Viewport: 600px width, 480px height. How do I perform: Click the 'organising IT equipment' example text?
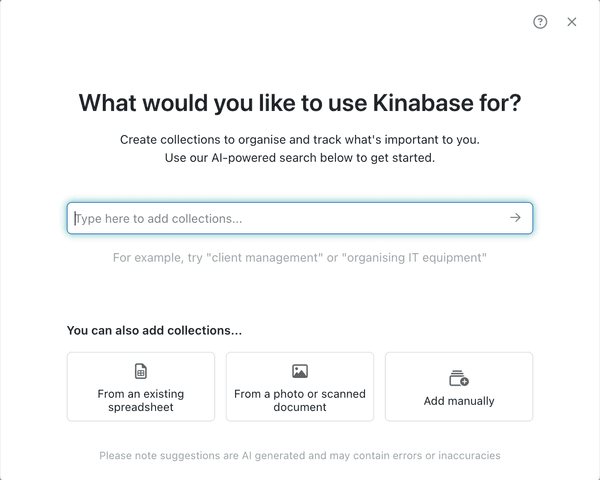point(414,258)
